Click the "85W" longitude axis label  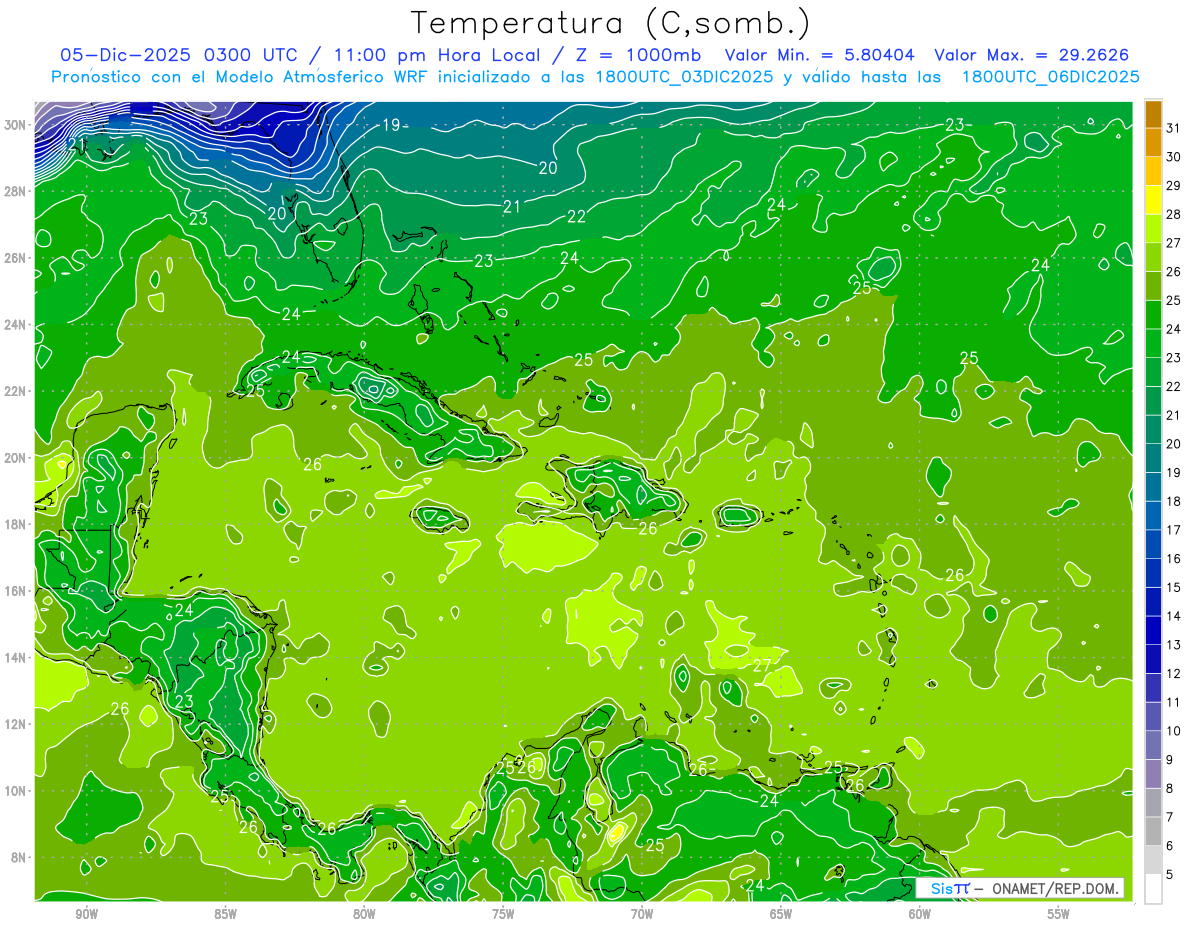tap(225, 914)
